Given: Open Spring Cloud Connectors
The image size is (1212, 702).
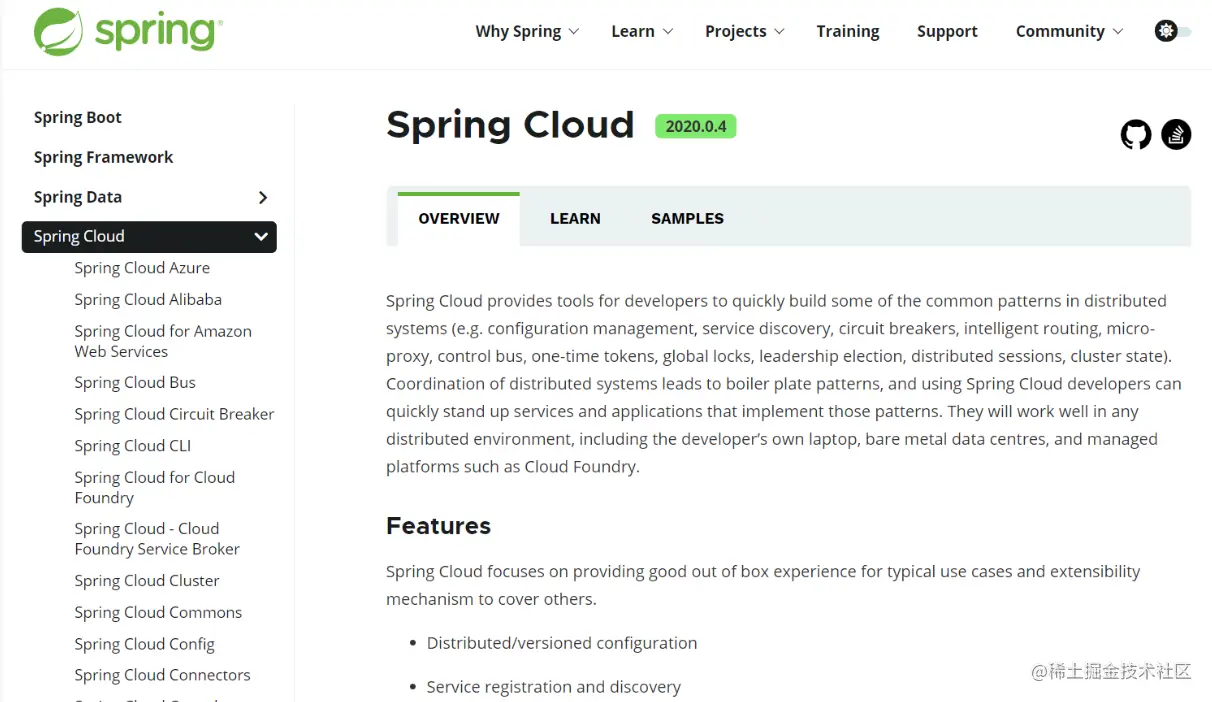Looking at the screenshot, I should coord(162,675).
